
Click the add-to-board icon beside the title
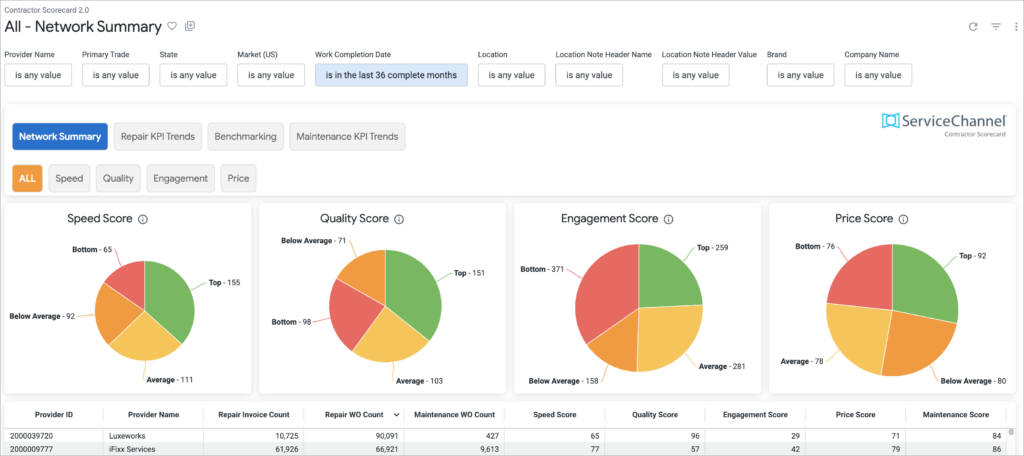tap(190, 26)
